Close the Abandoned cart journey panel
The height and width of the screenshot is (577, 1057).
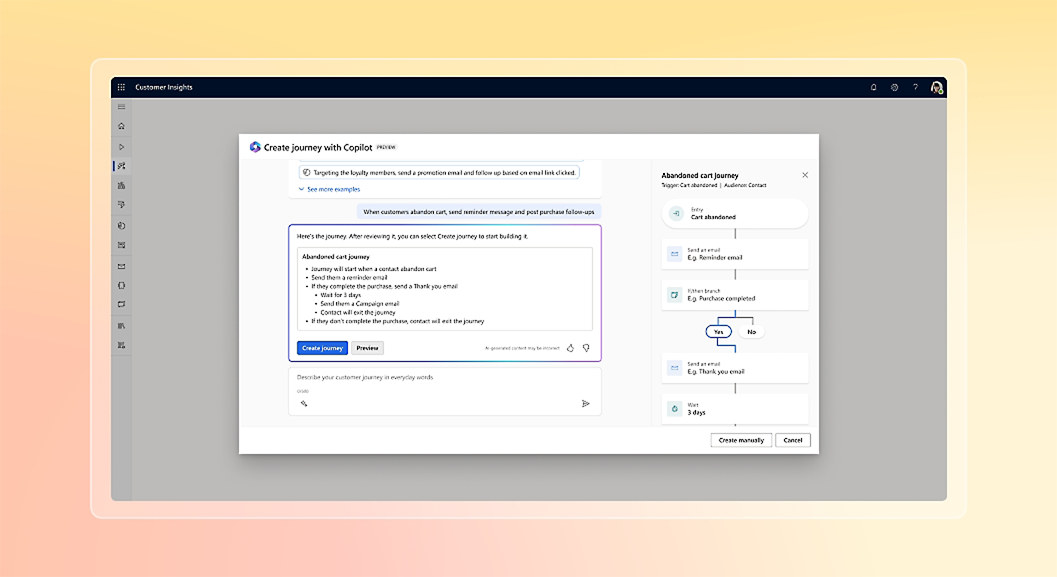(805, 175)
